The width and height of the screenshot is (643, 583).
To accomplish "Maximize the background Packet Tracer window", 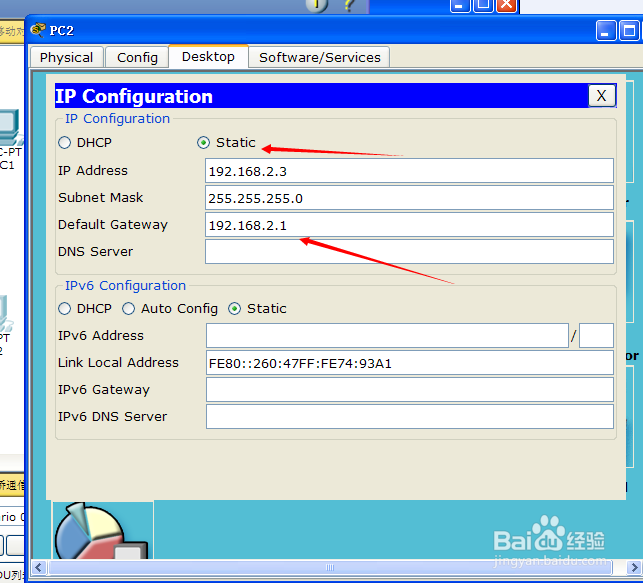I will [483, 5].
